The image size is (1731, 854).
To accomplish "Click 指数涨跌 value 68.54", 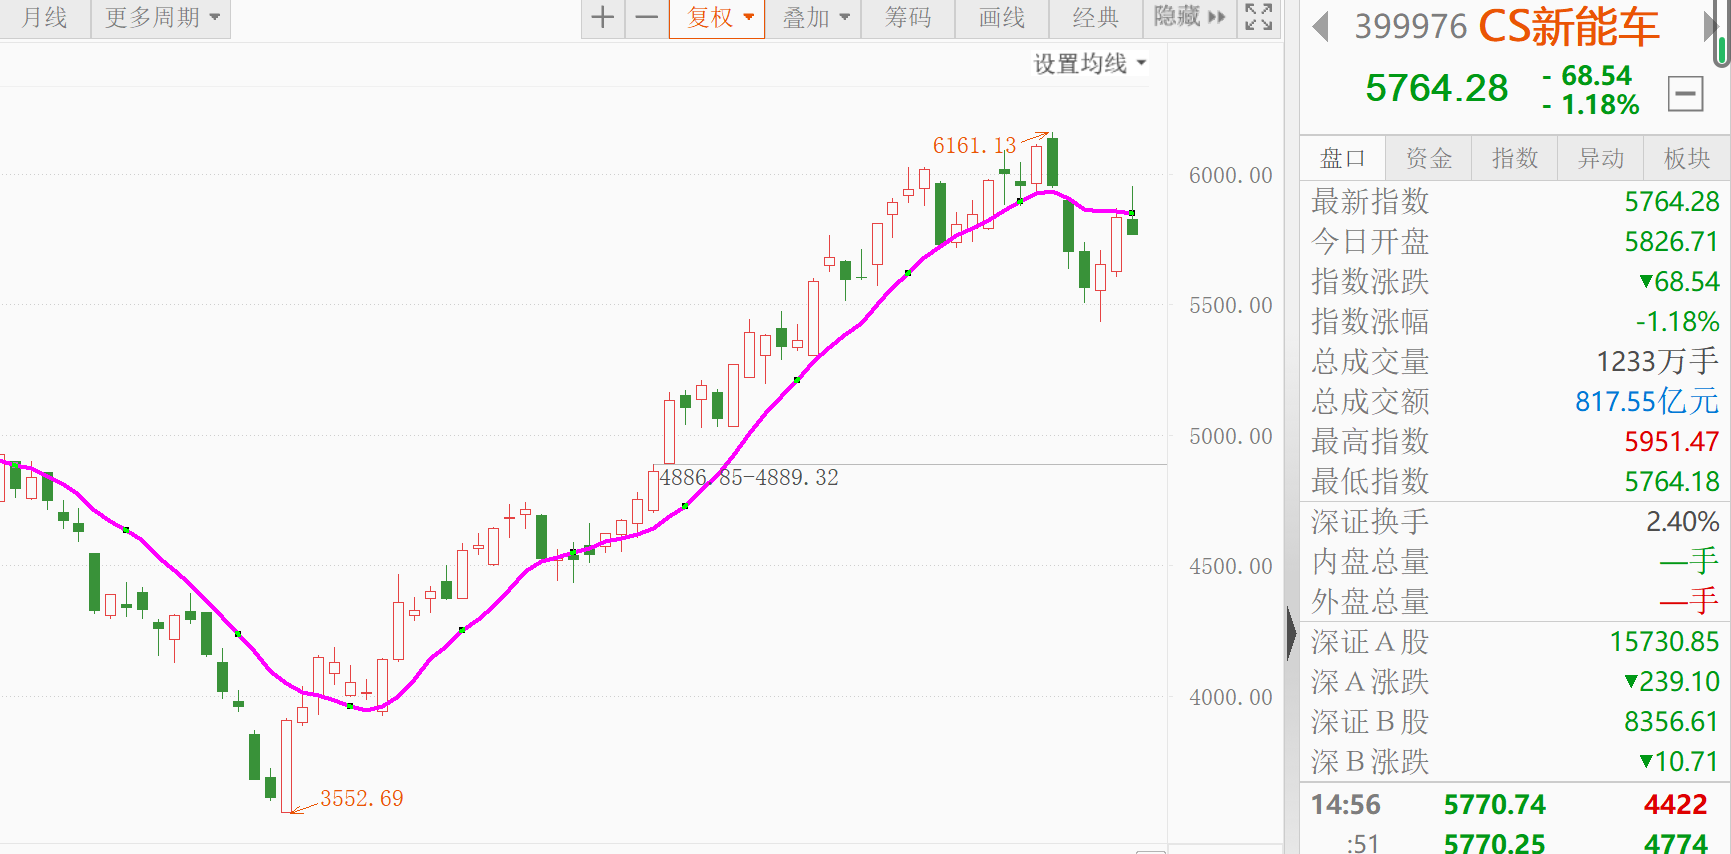I will pos(1679,281).
